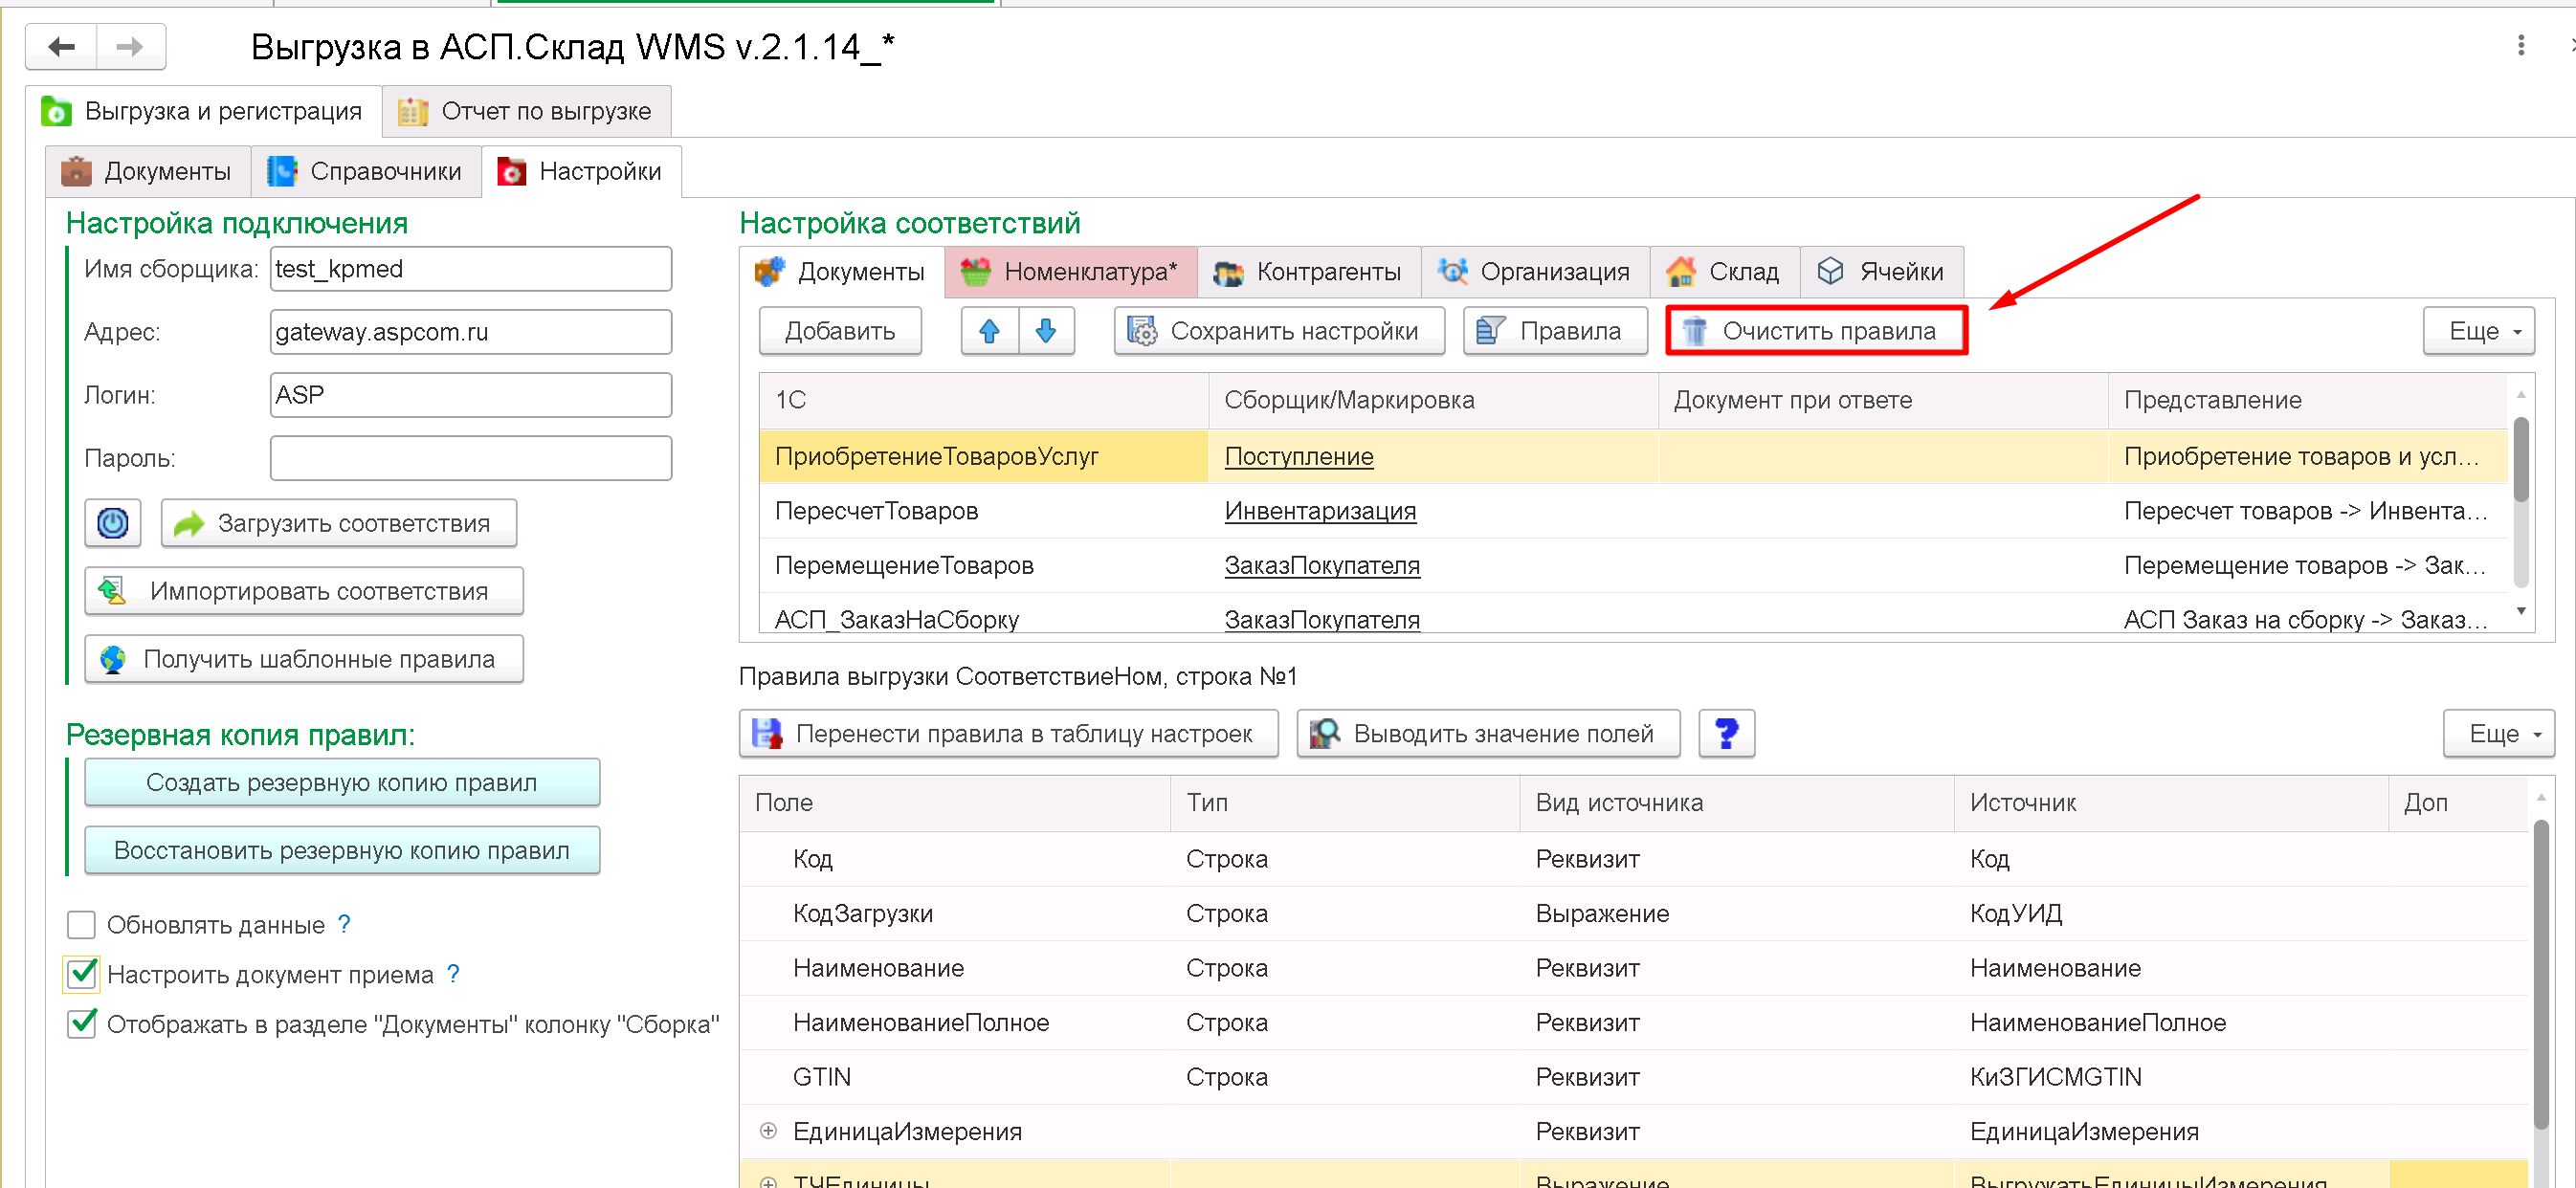The width and height of the screenshot is (2576, 1188).
Task: Click the calendar icon on Отчет по выгрузке tab
Action: pos(413,111)
